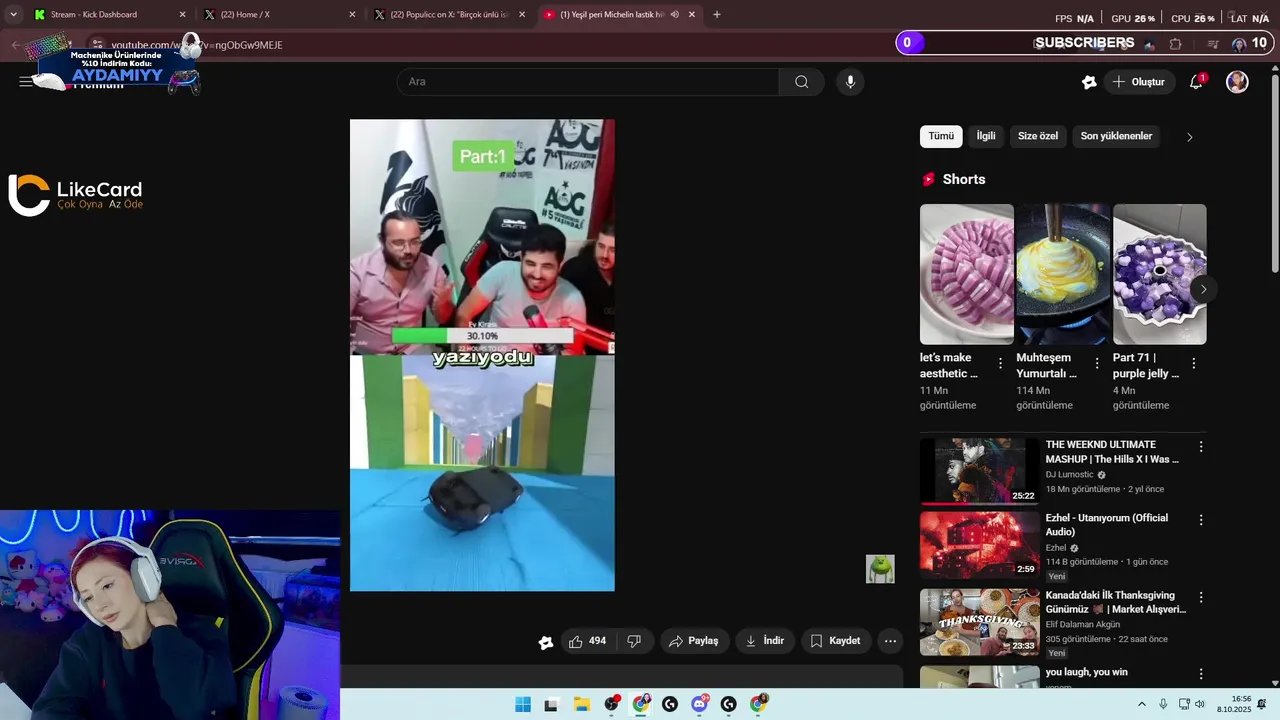Open the YouTube account avatar menu

coord(1237,82)
